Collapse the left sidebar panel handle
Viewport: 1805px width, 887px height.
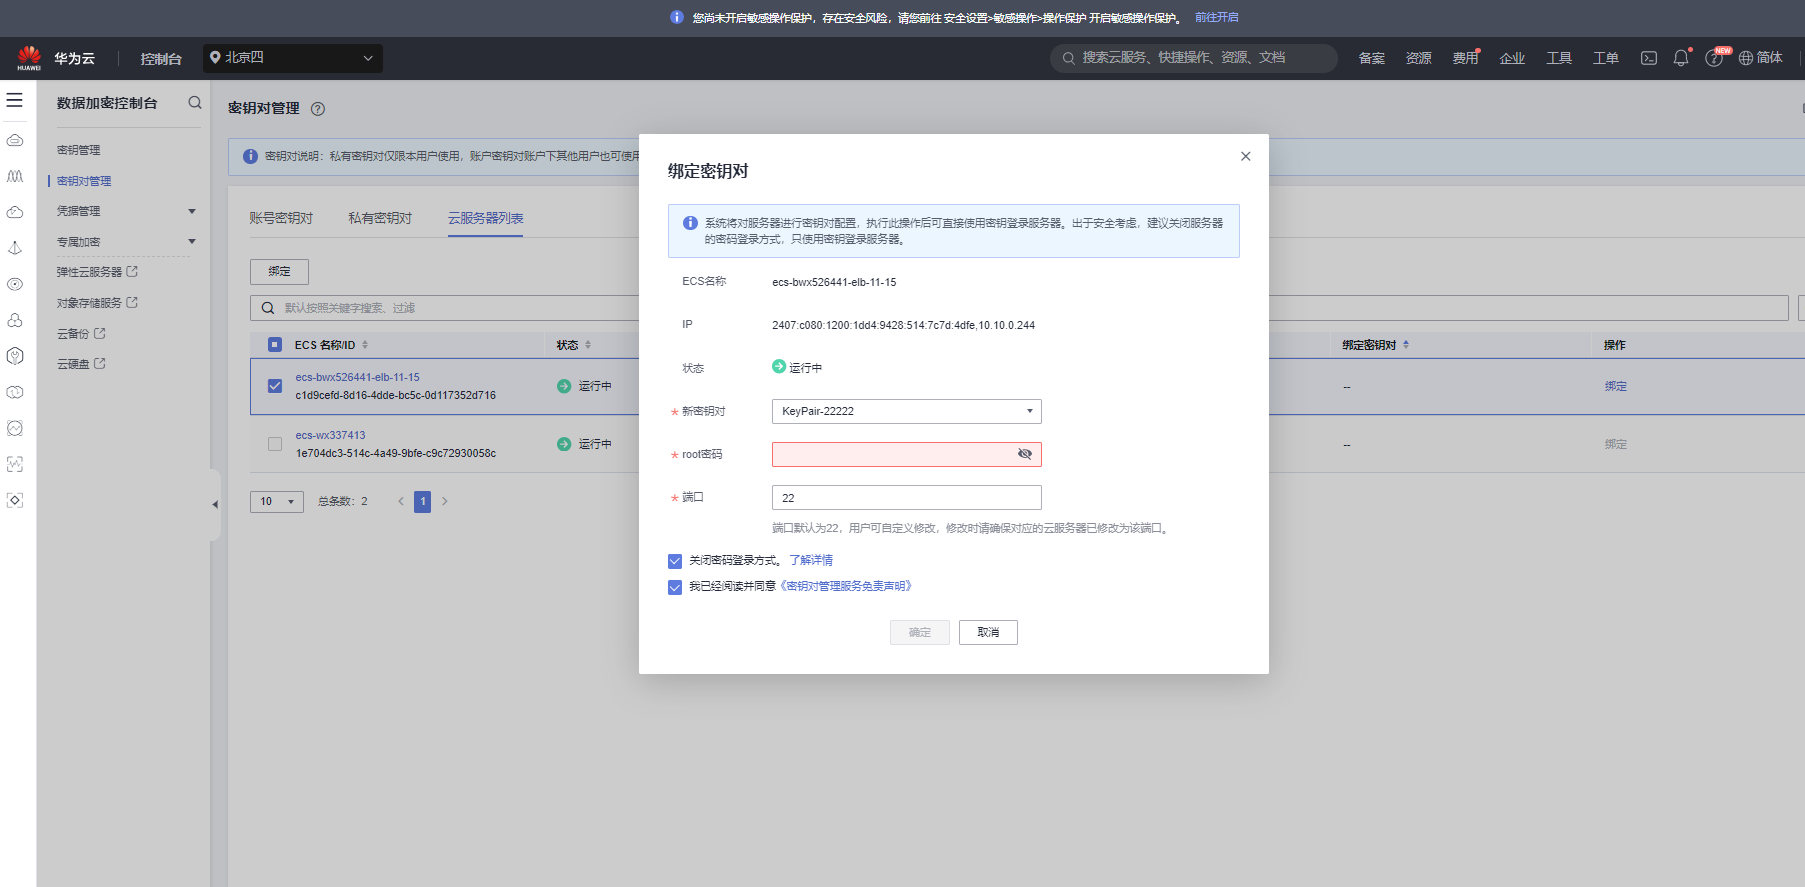point(215,505)
